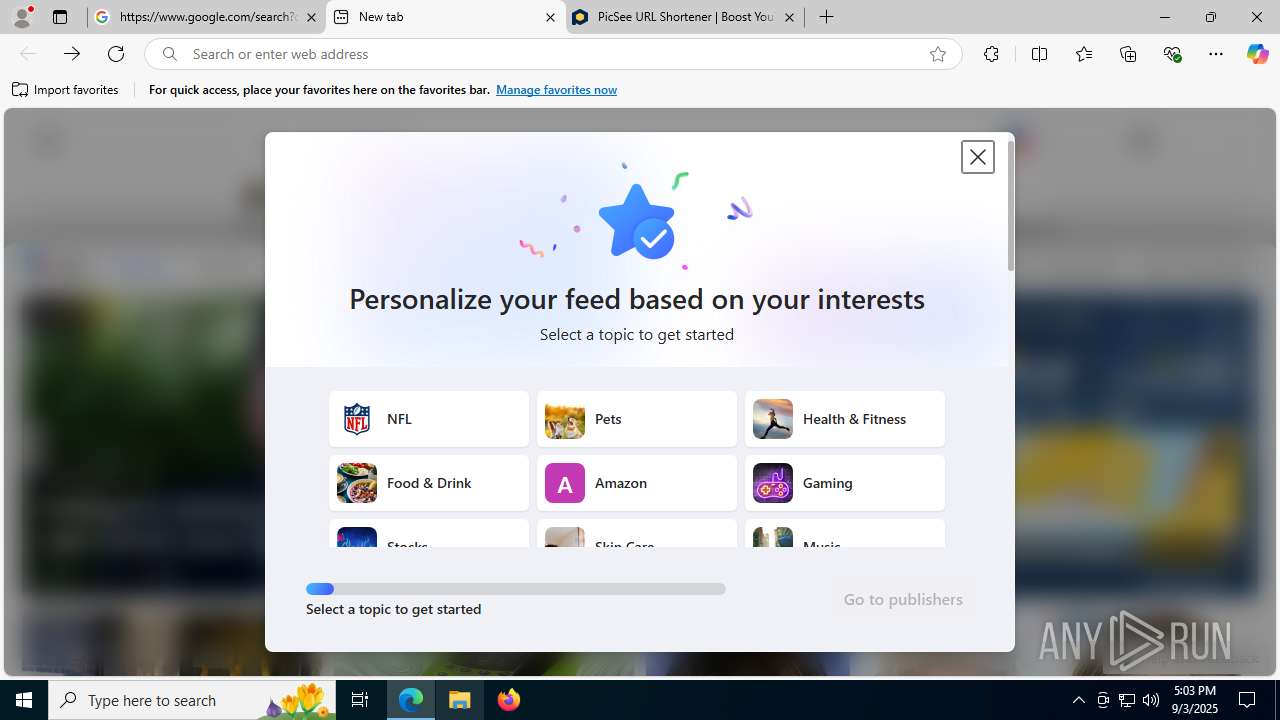The height and width of the screenshot is (720, 1280).
Task: Close the personalize feed dialog
Action: pyautogui.click(x=977, y=157)
